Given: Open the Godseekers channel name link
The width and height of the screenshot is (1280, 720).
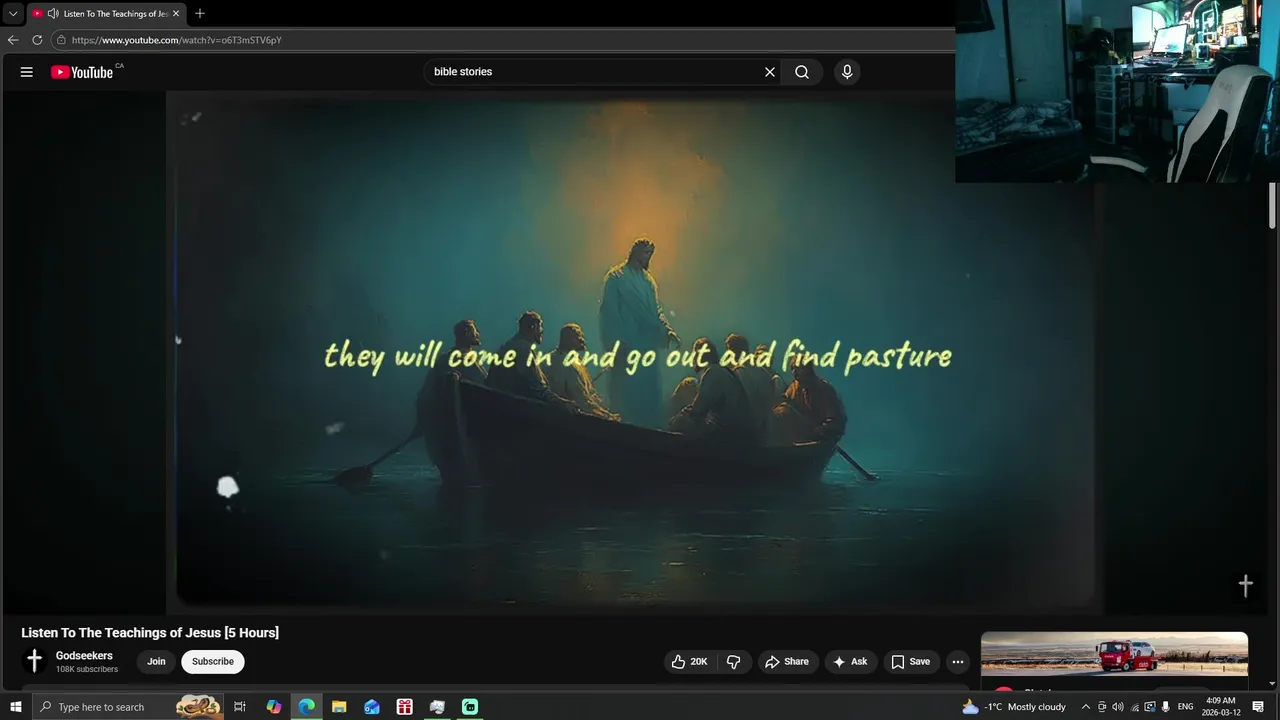Looking at the screenshot, I should (x=84, y=656).
